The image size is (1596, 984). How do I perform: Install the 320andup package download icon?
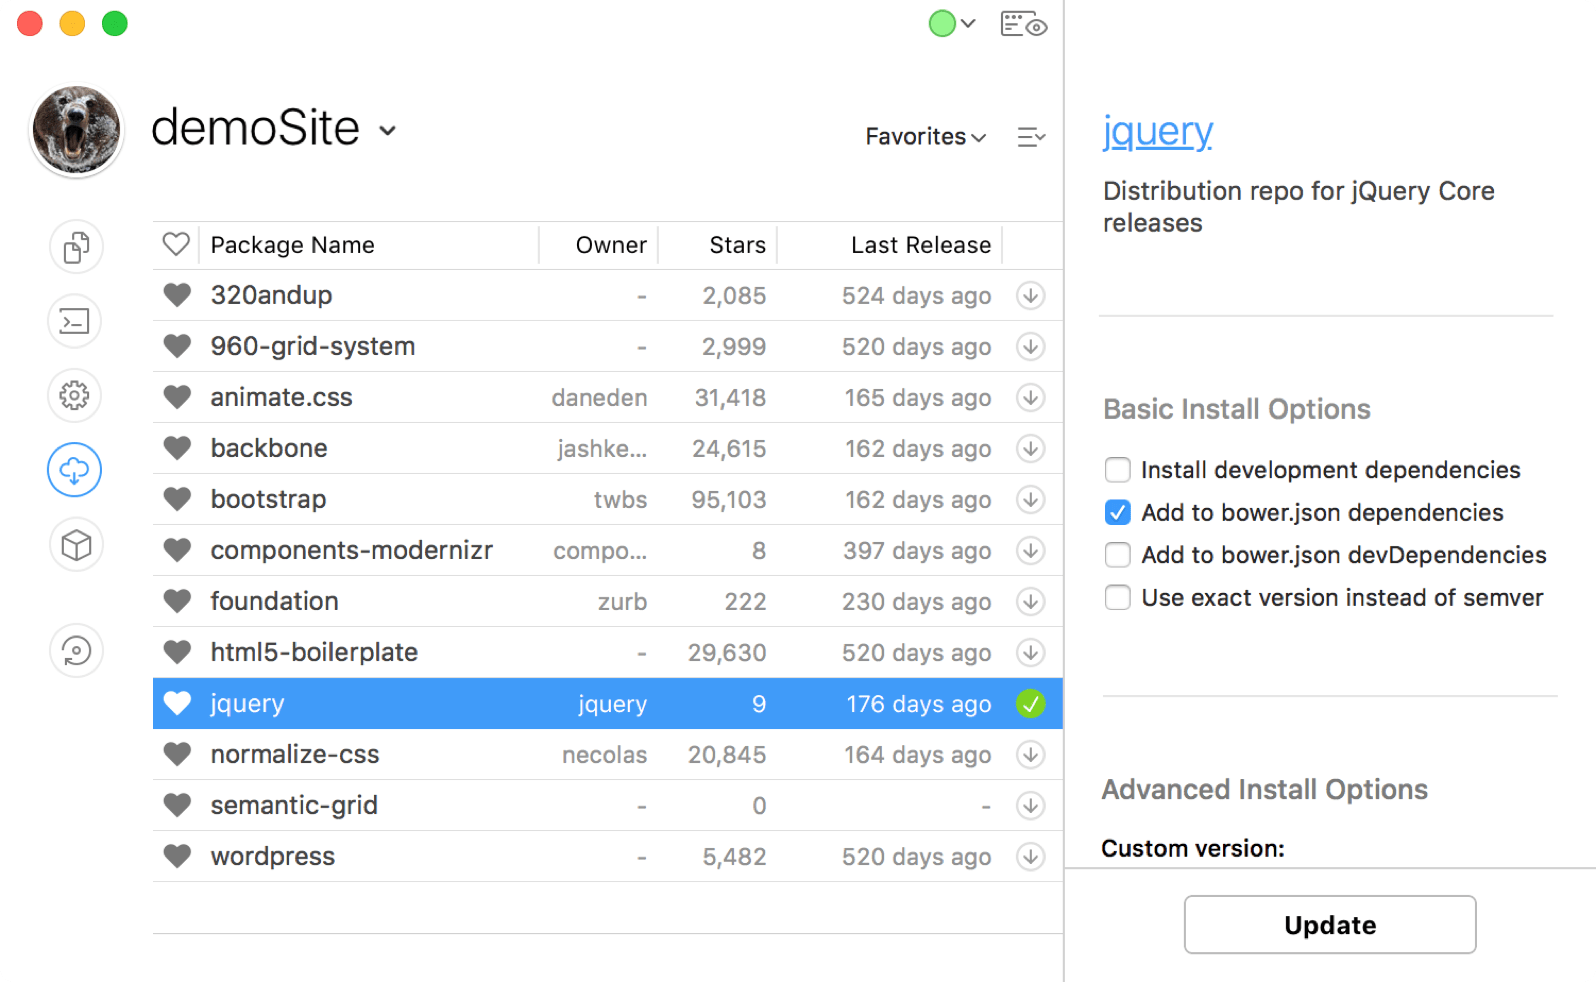pyautogui.click(x=1031, y=296)
